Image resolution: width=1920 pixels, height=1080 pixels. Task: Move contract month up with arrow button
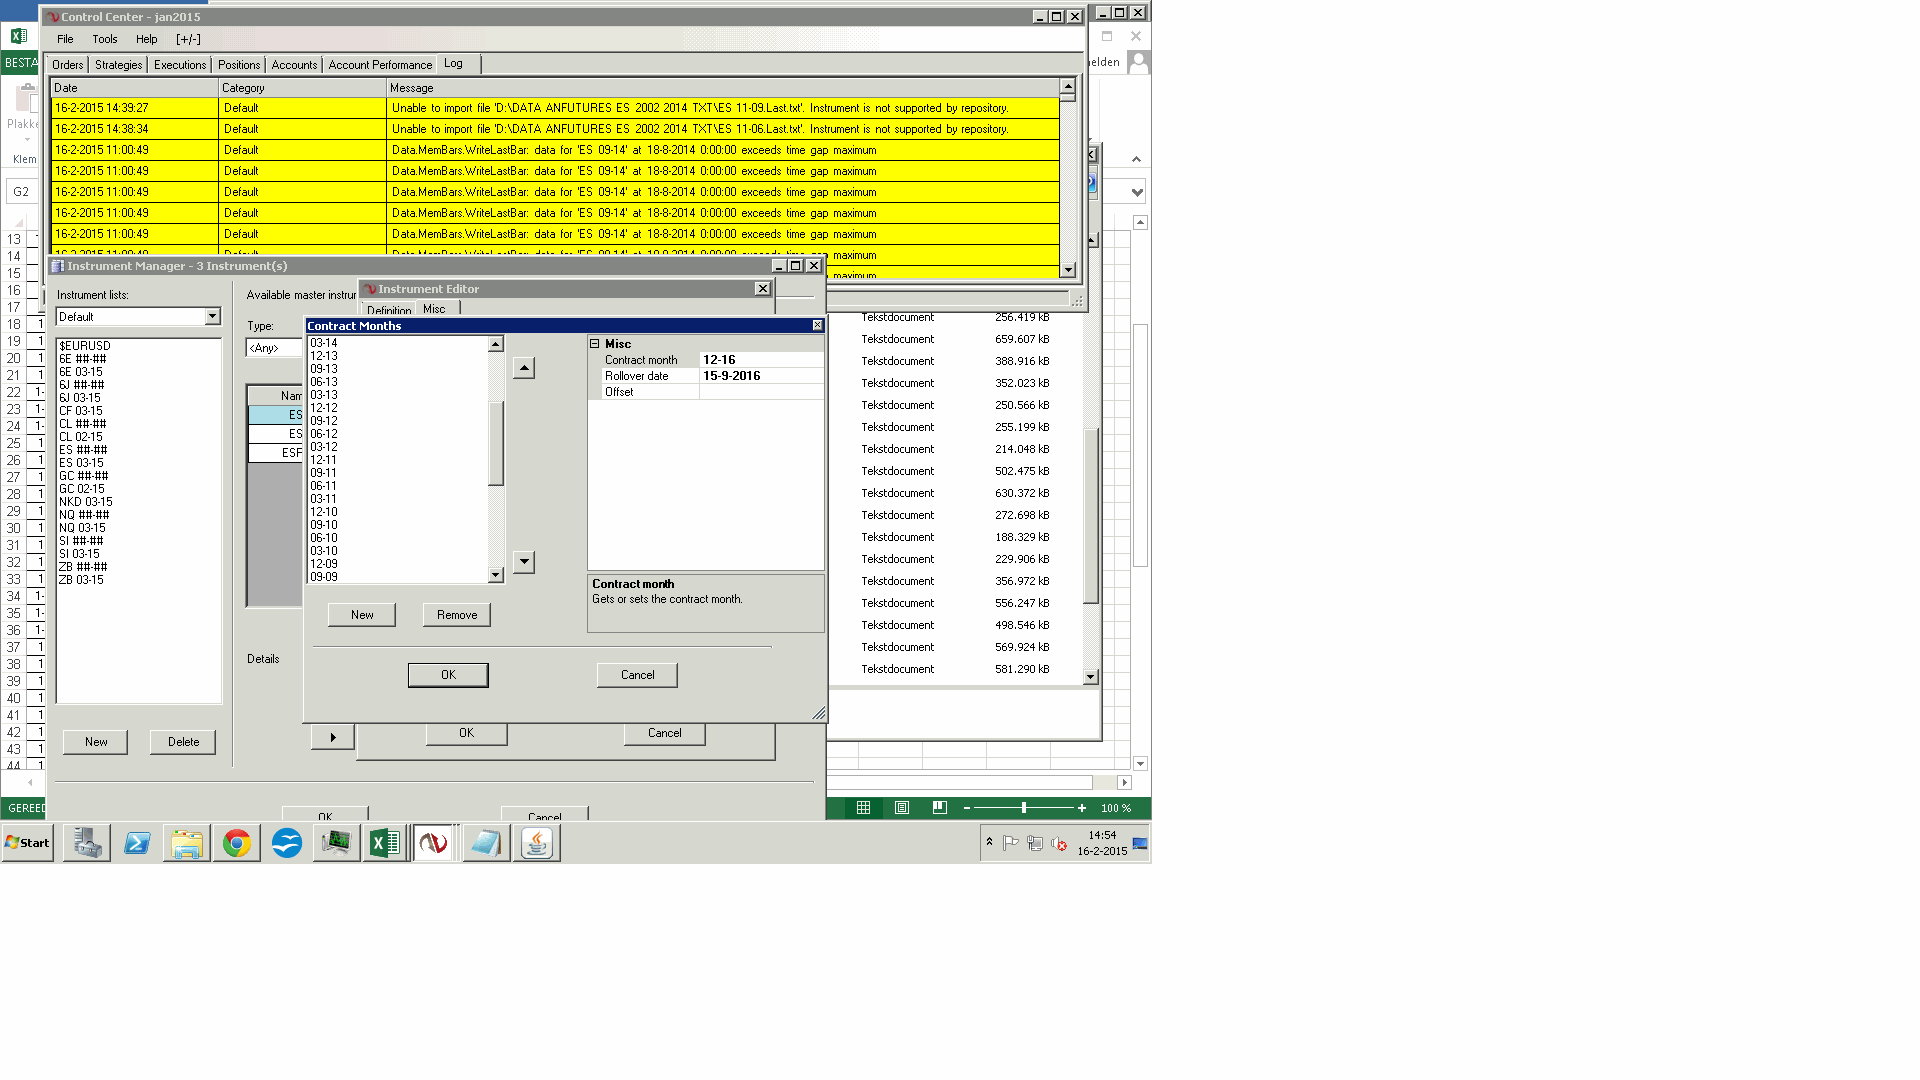524,368
